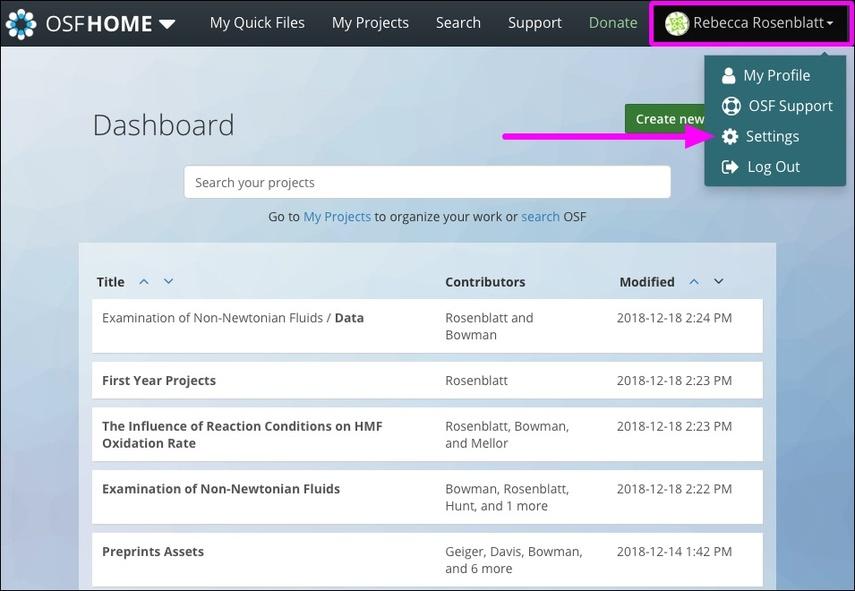855x591 pixels.
Task: Click the Dashboard page heading
Action: [x=164, y=125]
